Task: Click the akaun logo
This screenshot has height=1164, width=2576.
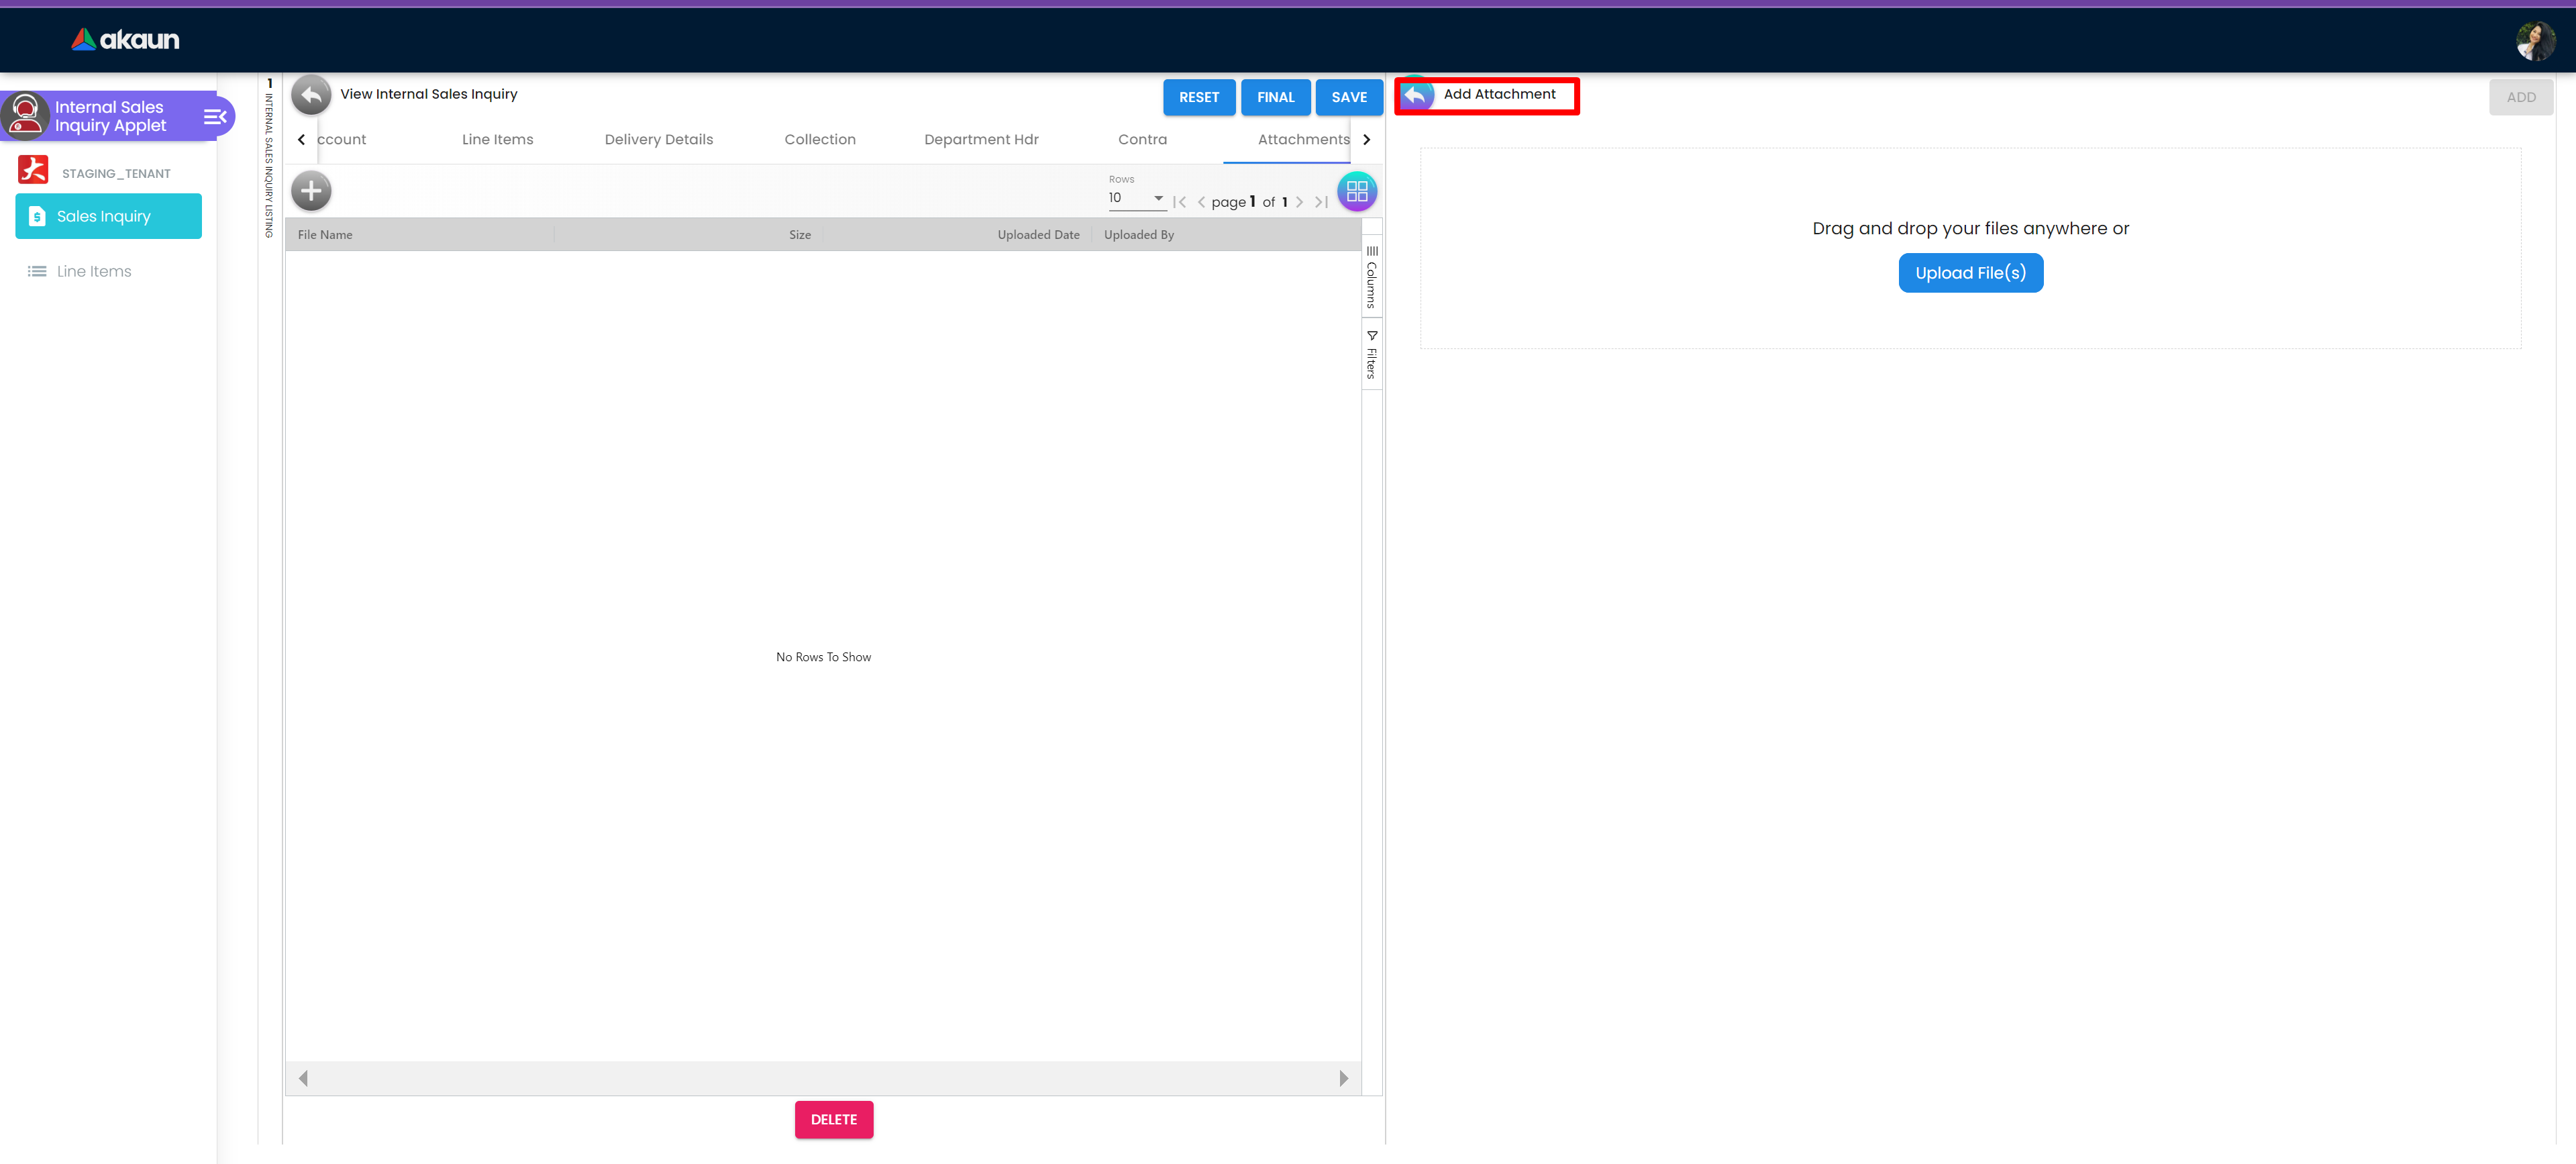Action: coord(126,40)
